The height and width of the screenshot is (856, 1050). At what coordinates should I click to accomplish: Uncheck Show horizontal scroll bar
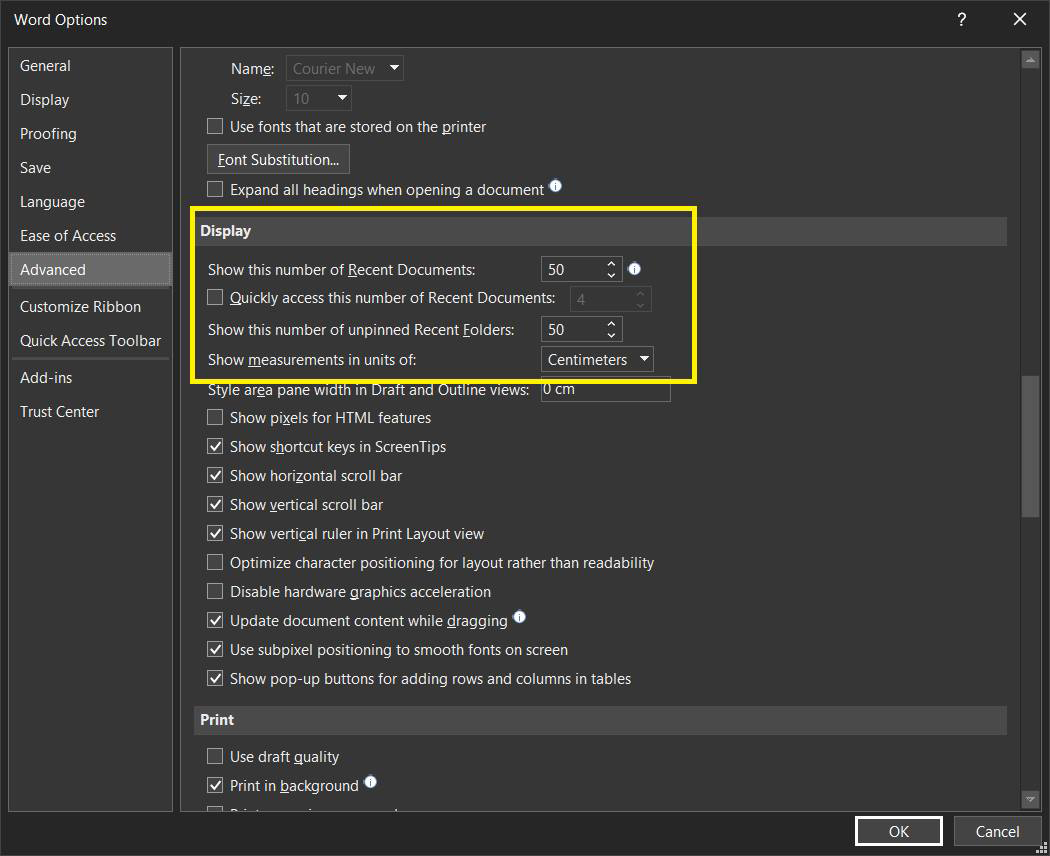point(215,476)
